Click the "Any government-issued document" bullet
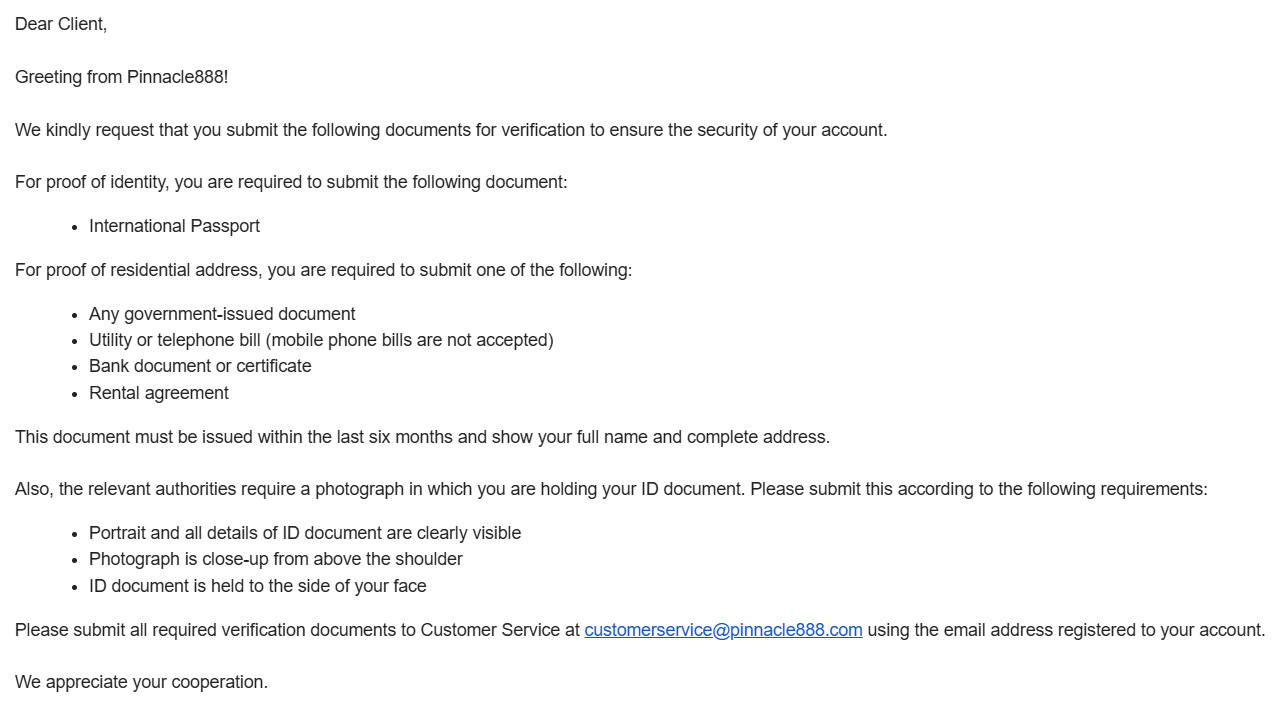This screenshot has width=1281, height=714. (222, 314)
